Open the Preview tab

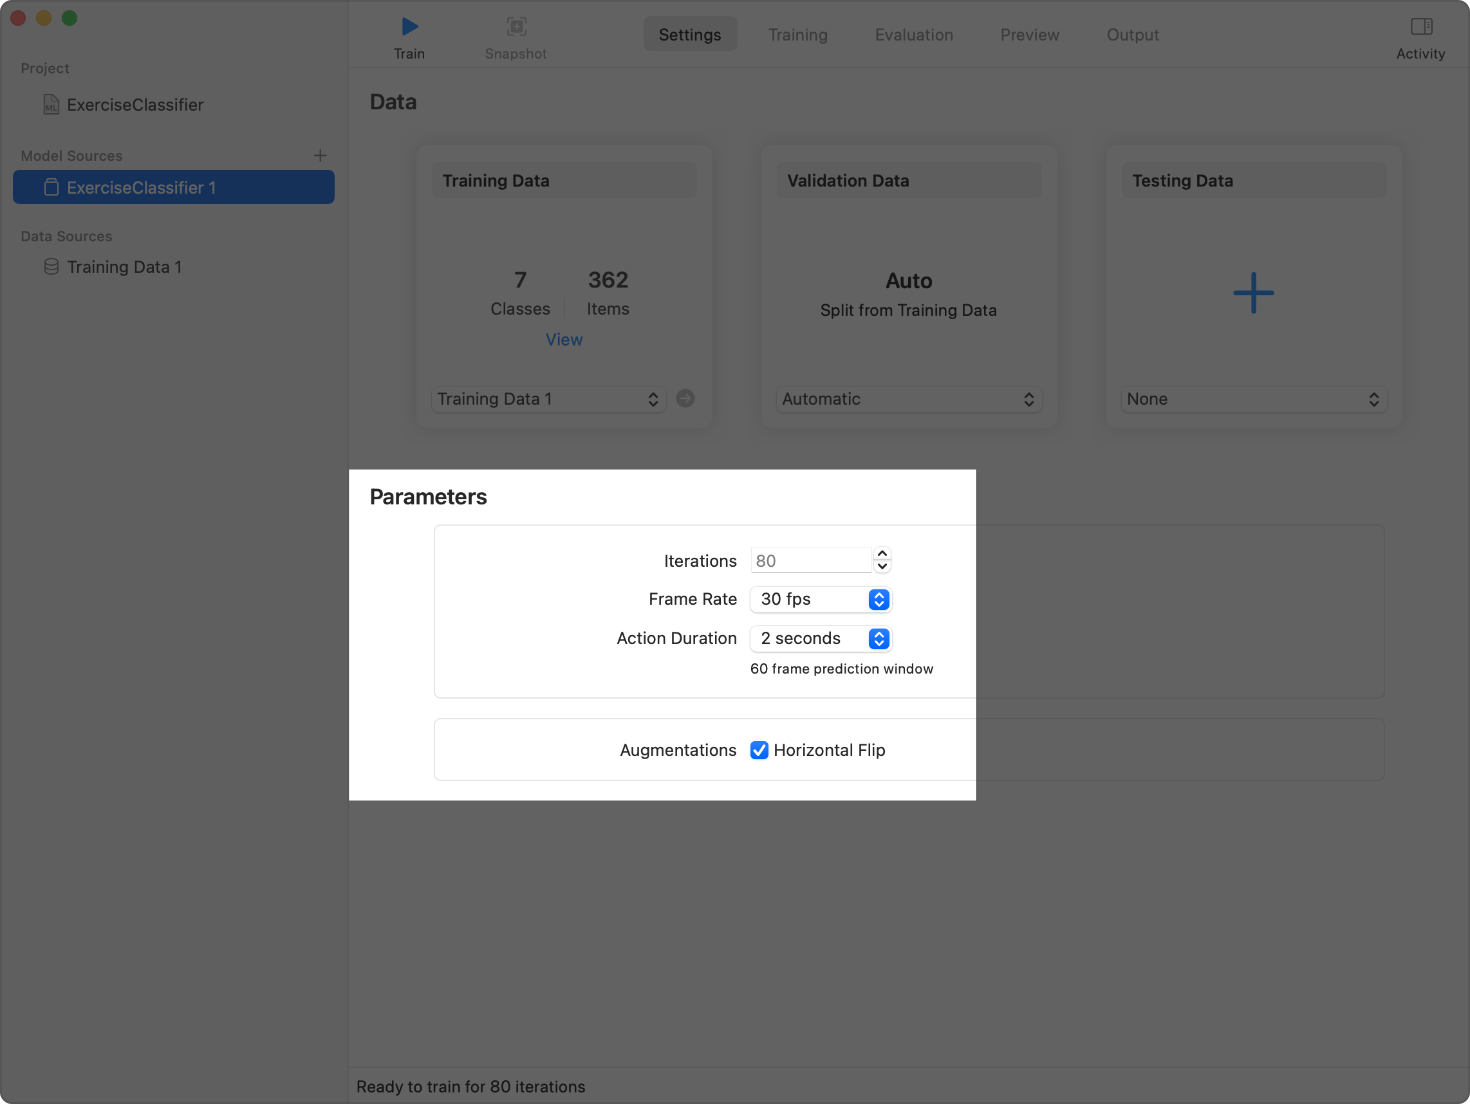1029,35
